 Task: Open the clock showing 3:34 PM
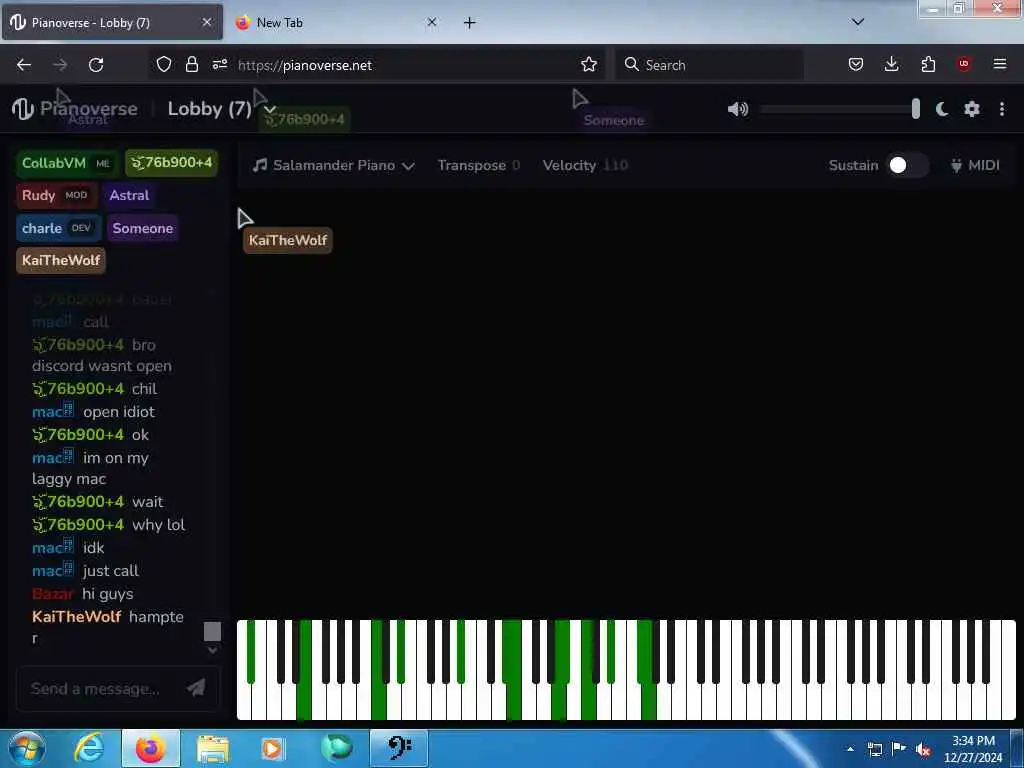973,749
